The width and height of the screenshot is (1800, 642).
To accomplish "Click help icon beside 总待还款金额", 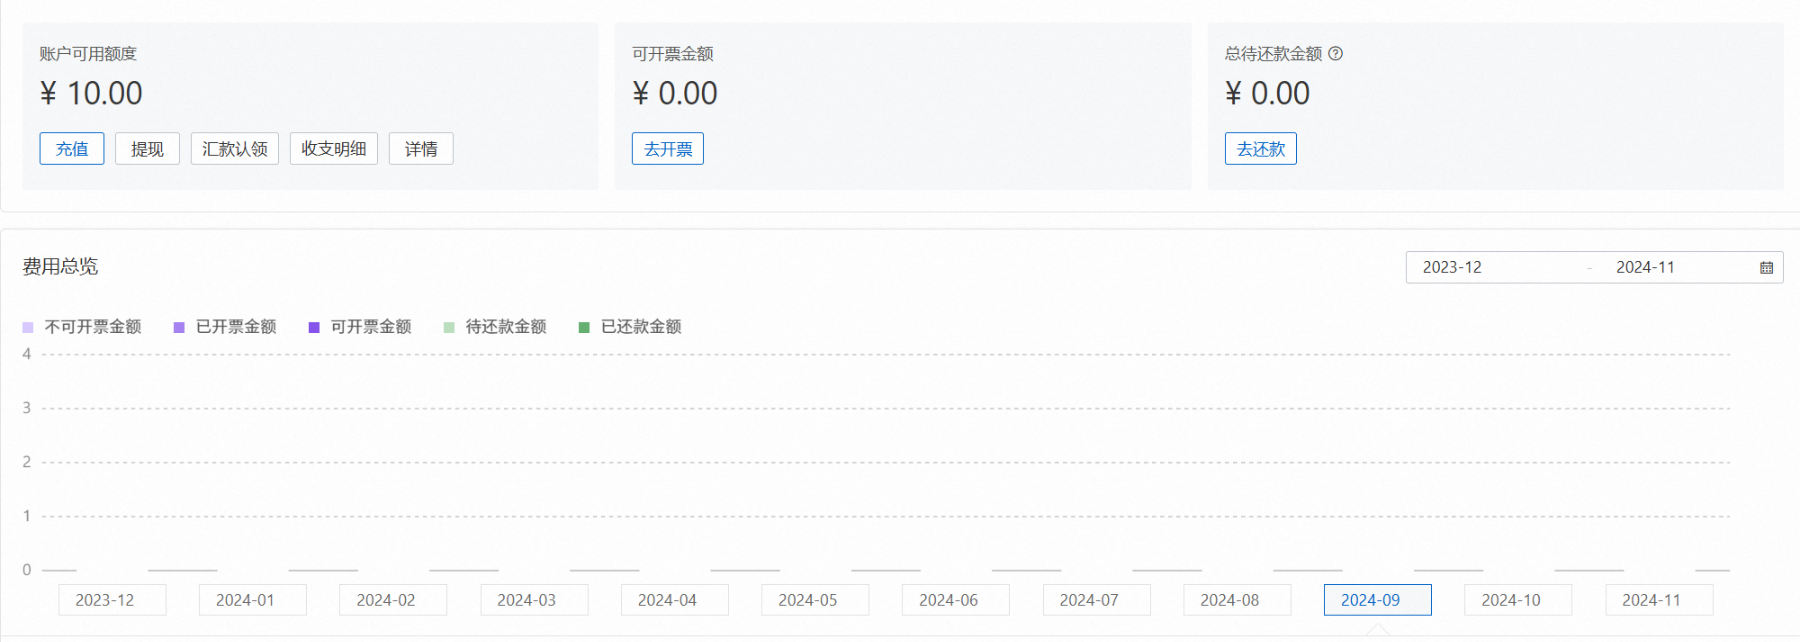I will [1336, 54].
